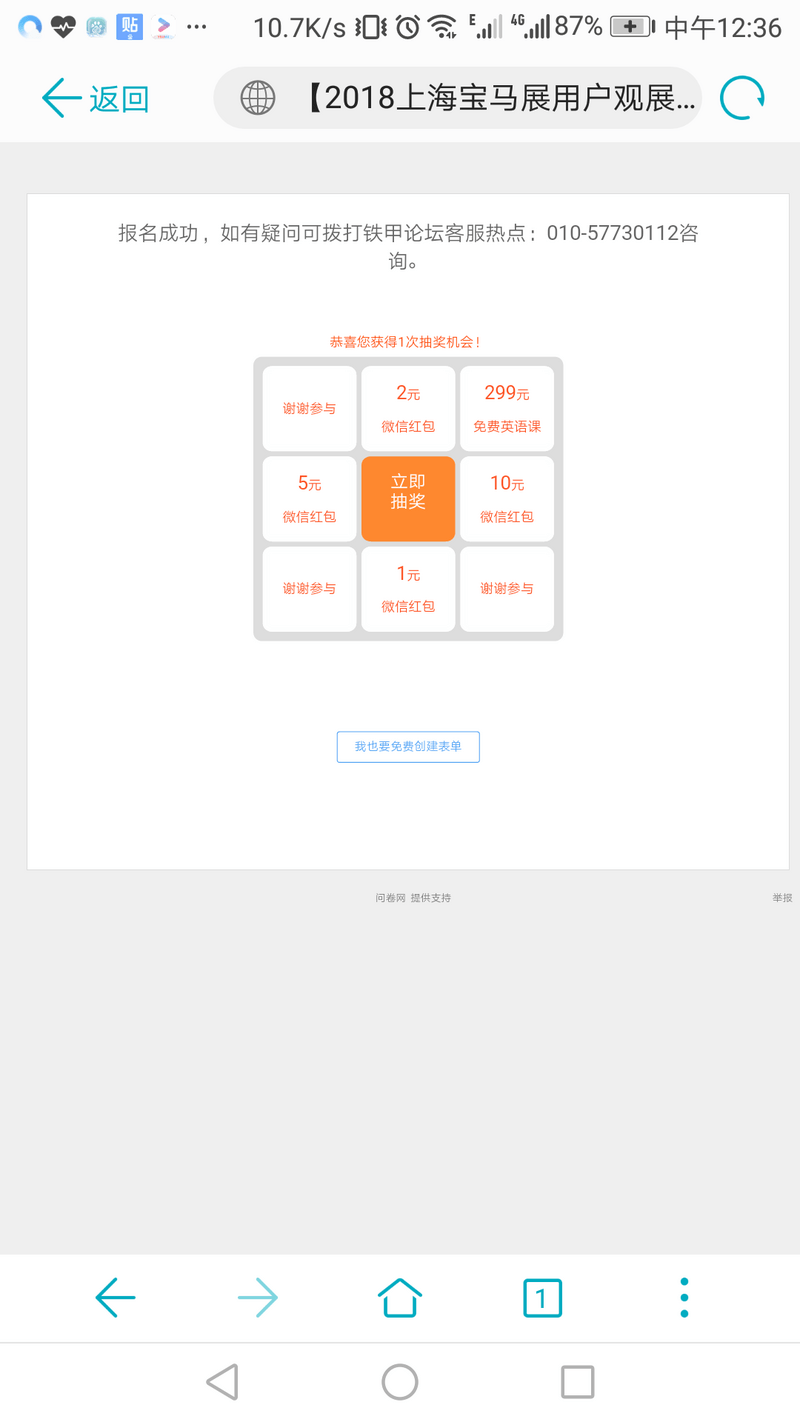
Task: Open tab switcher showing 1 tab
Action: coord(542,1298)
